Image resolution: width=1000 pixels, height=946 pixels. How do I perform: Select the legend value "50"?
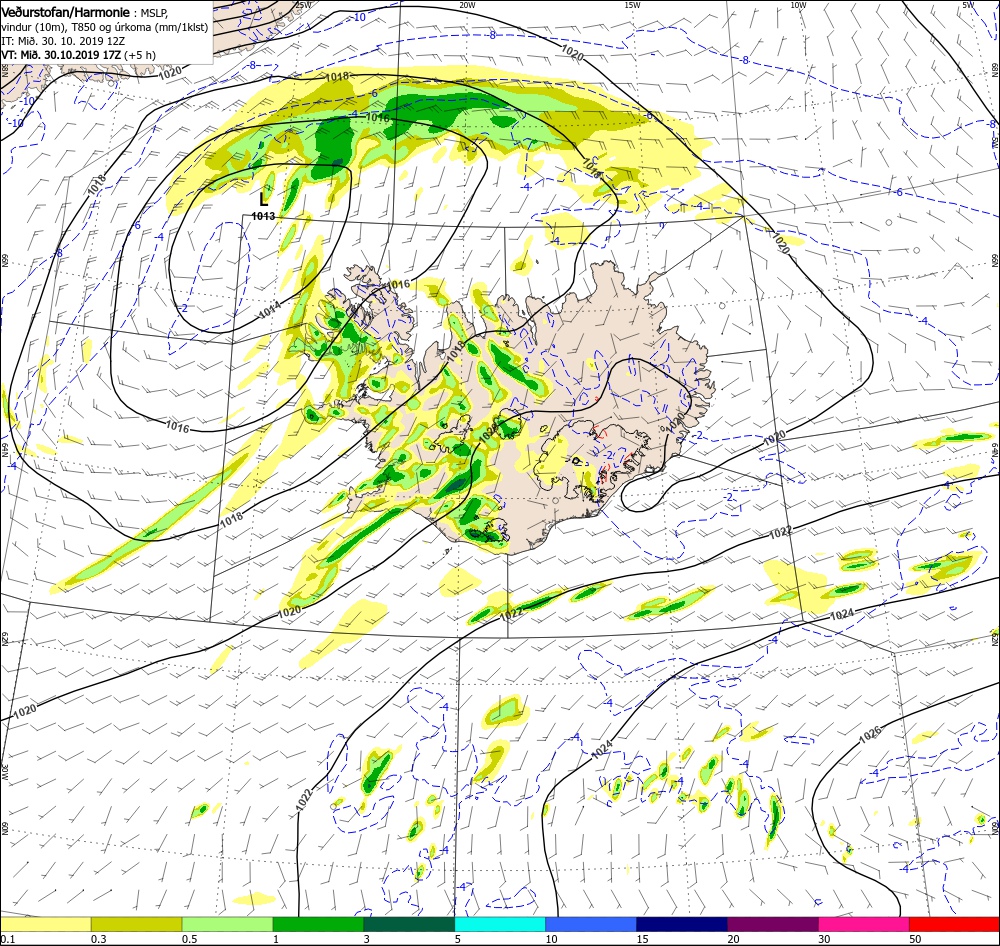[x=916, y=939]
